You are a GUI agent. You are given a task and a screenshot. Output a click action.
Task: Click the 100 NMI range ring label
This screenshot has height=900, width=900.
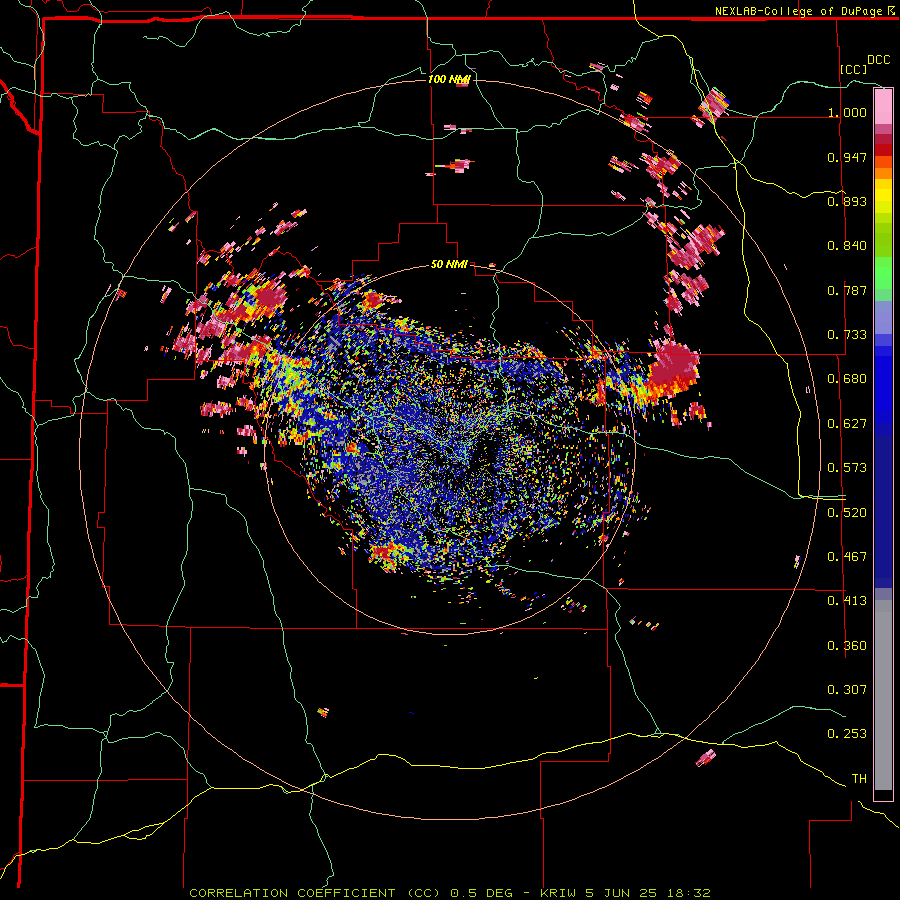pyautogui.click(x=449, y=79)
